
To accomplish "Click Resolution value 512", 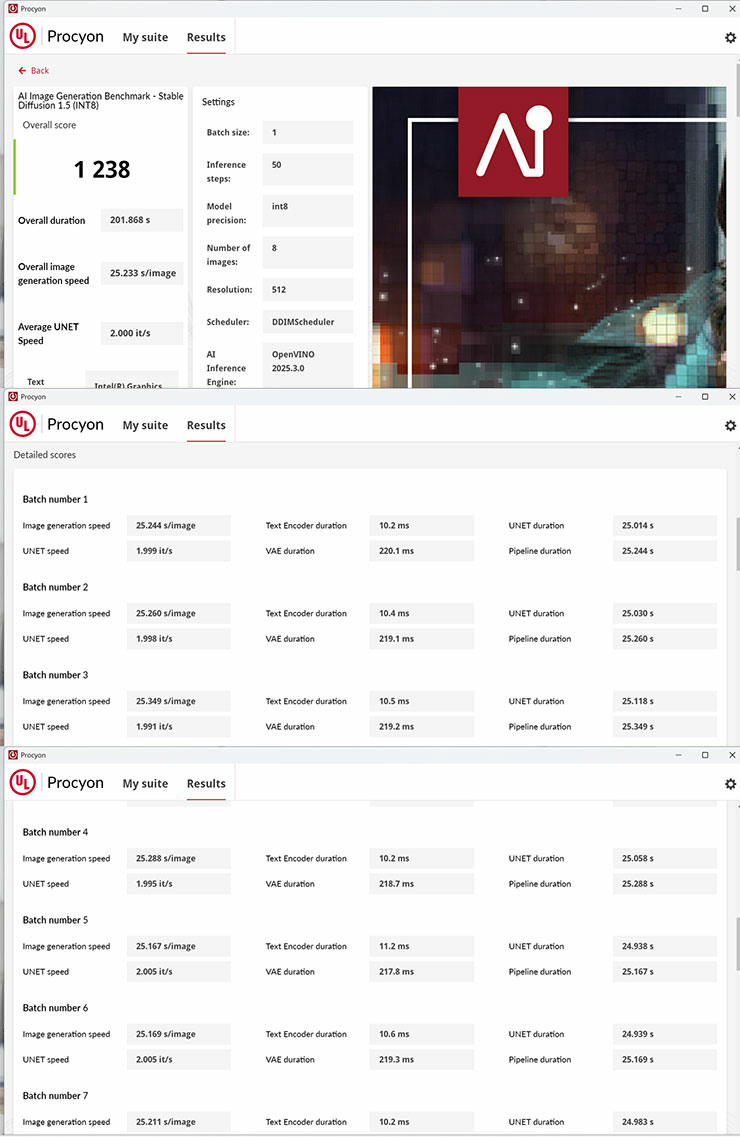I will coord(307,289).
